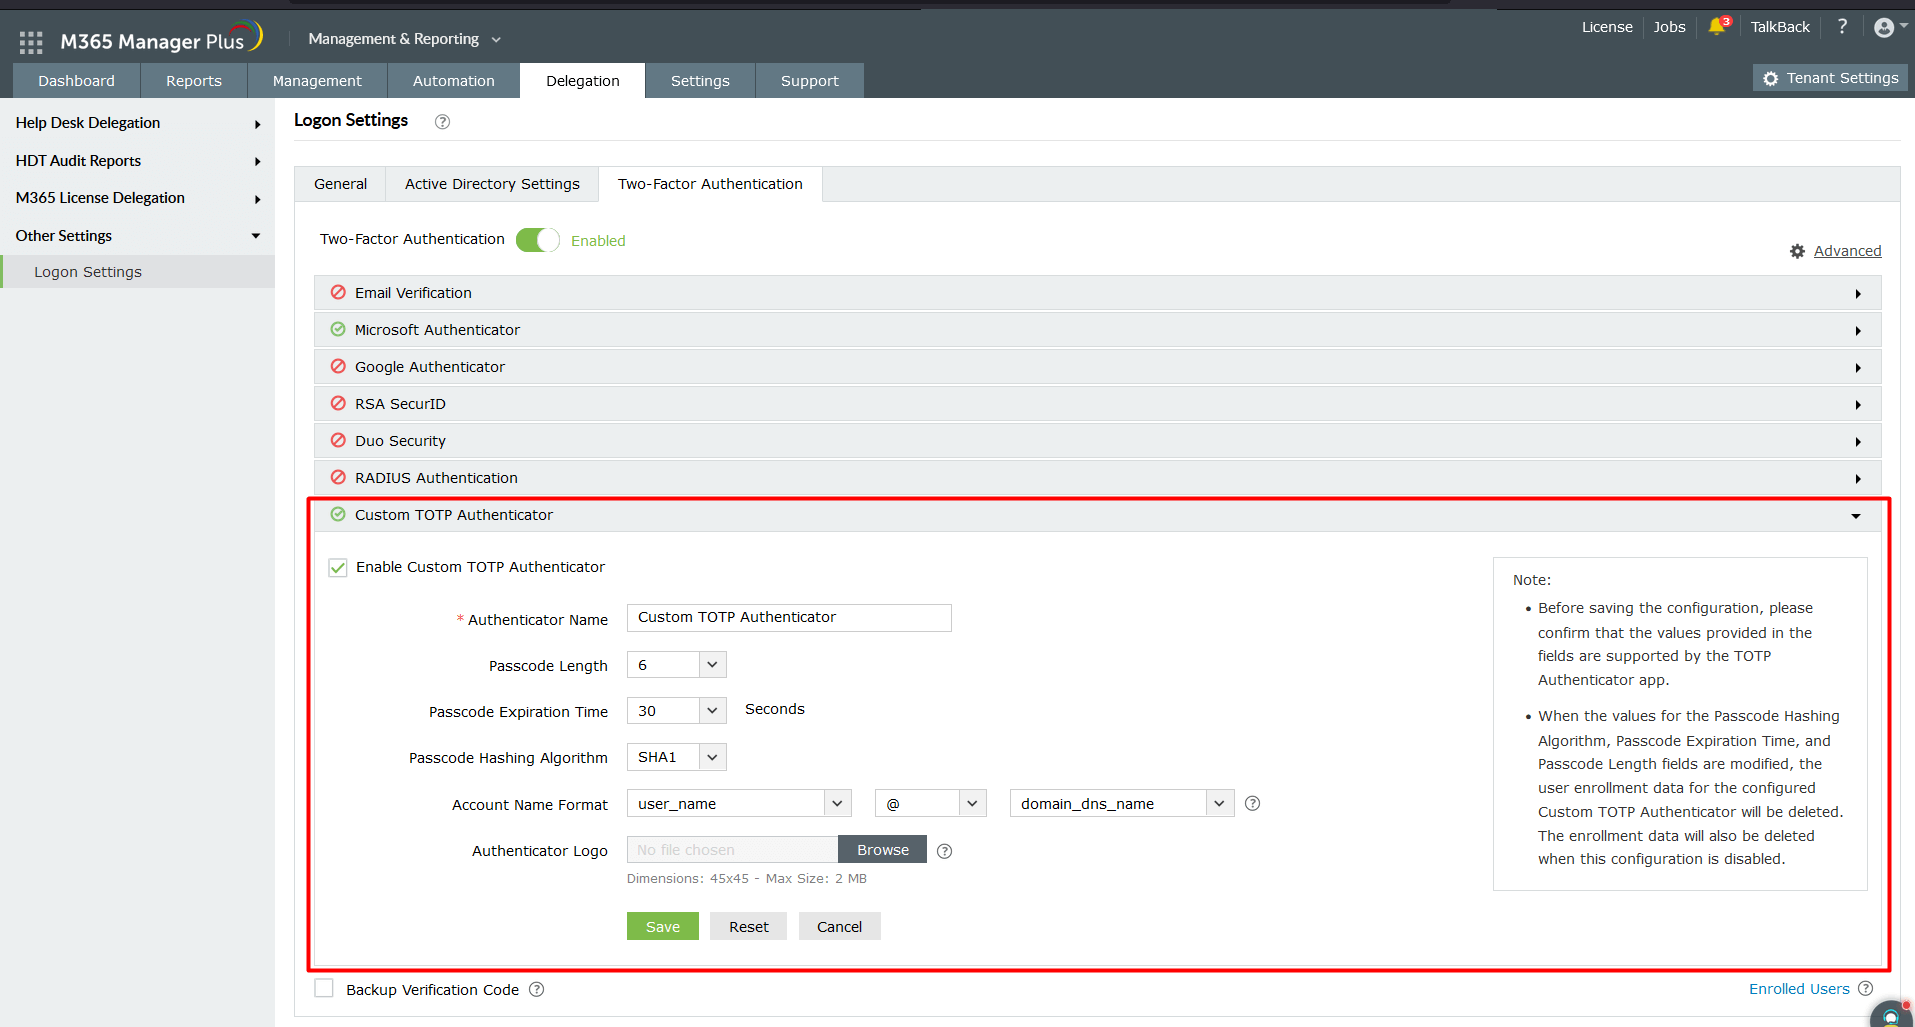Open the General tab
This screenshot has width=1915, height=1027.
tap(341, 184)
